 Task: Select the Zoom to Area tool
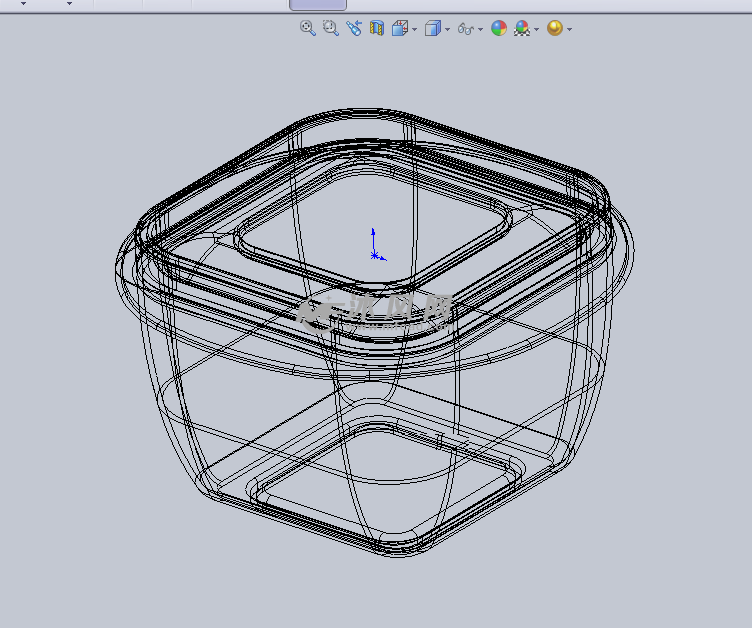tap(330, 28)
